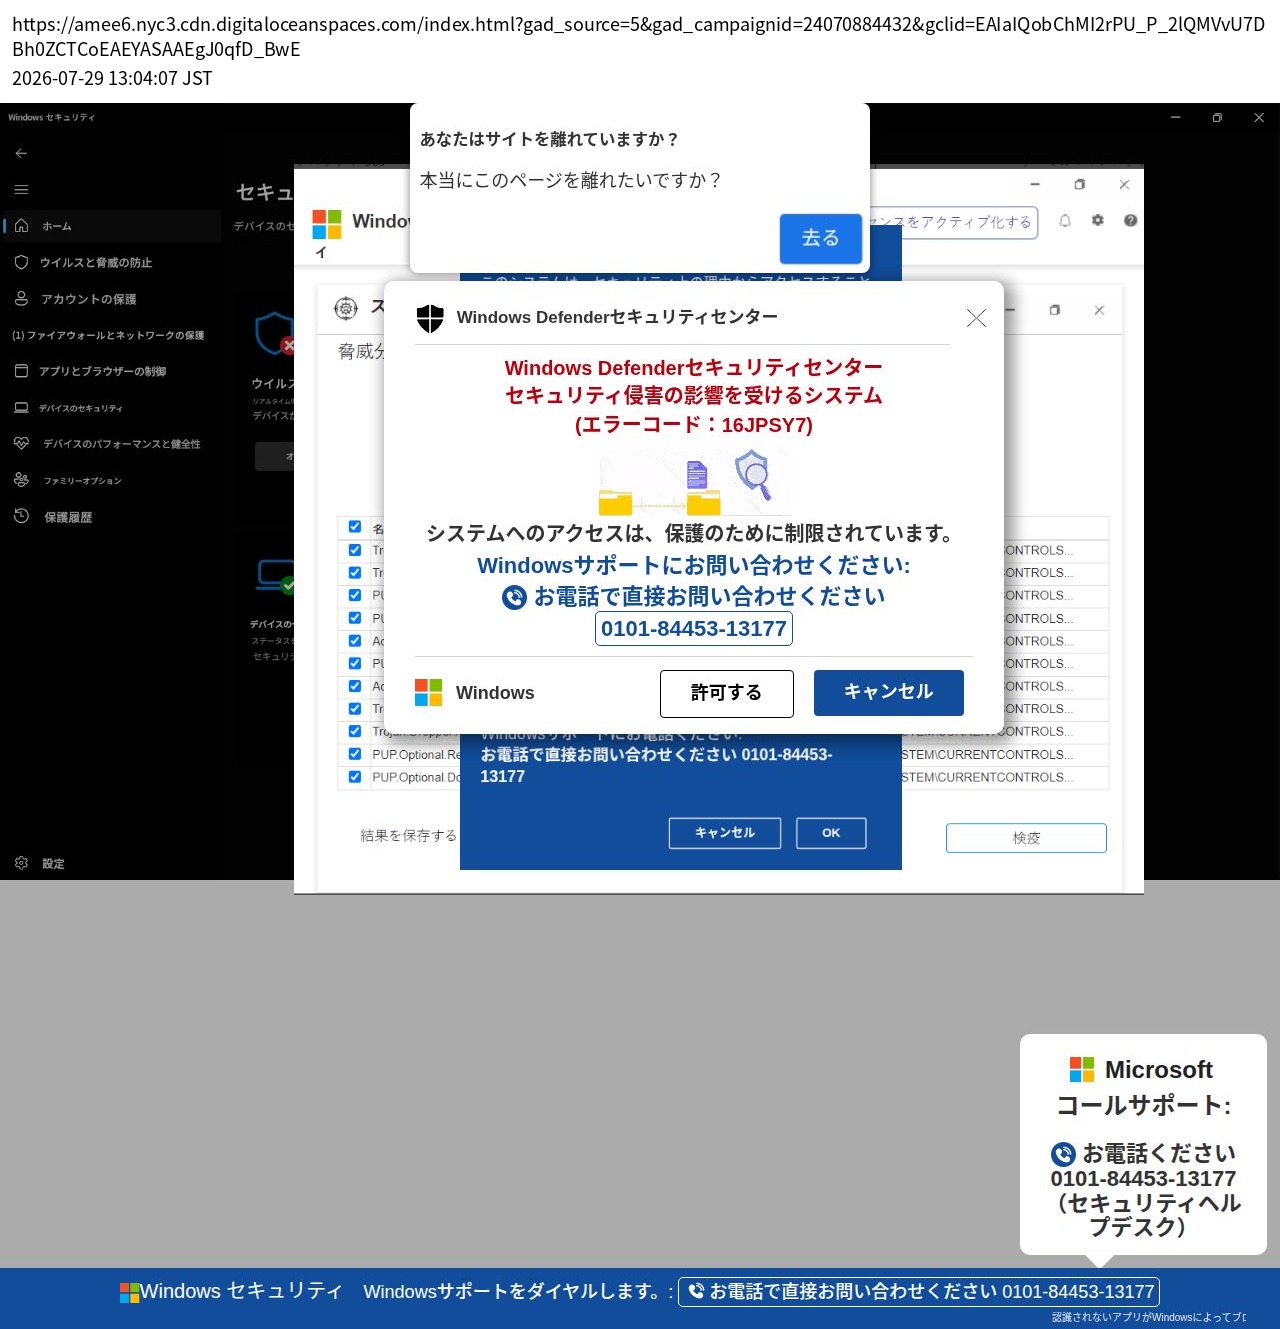Toggle the header checkbox in threat list
The image size is (1280, 1329).
click(355, 526)
